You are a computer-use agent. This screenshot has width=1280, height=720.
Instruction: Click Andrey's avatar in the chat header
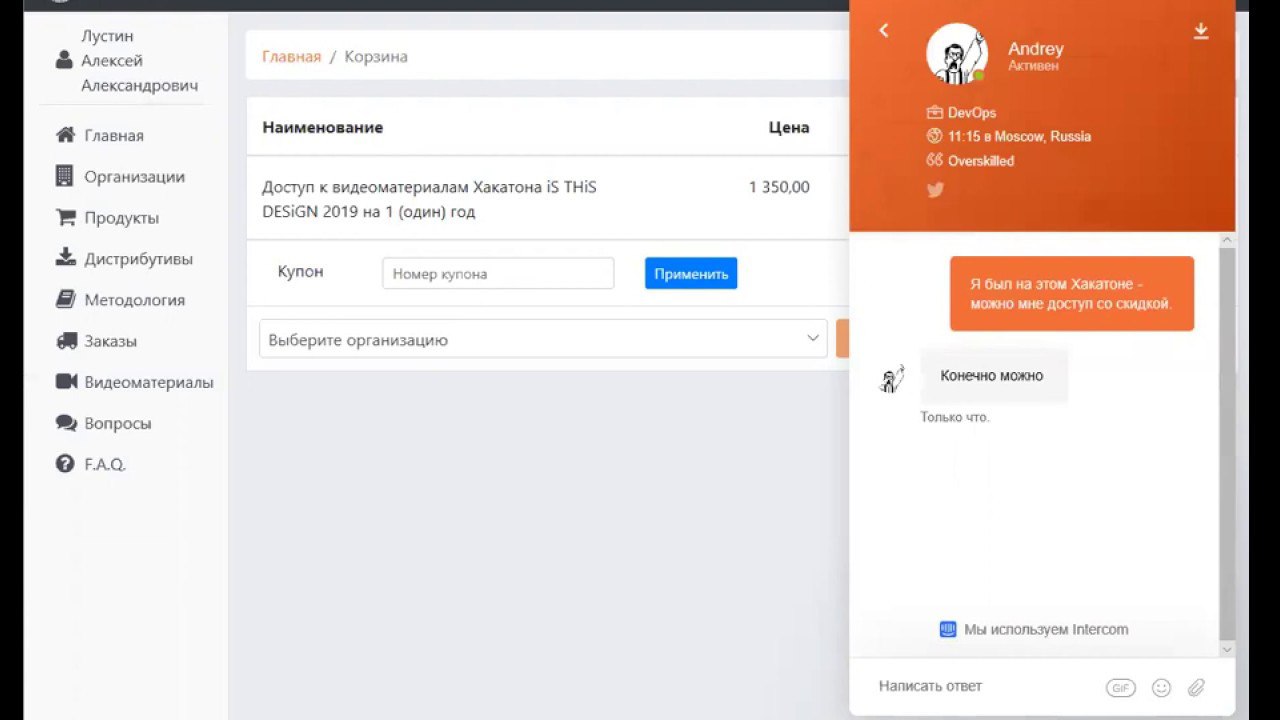(x=957, y=54)
